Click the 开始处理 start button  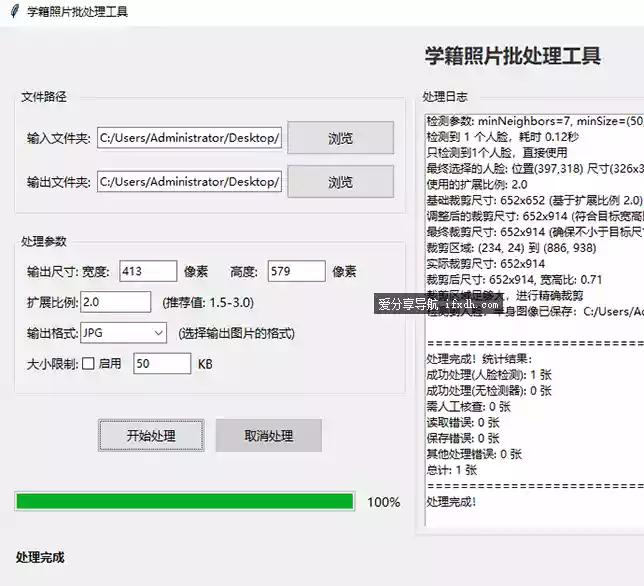(151, 435)
